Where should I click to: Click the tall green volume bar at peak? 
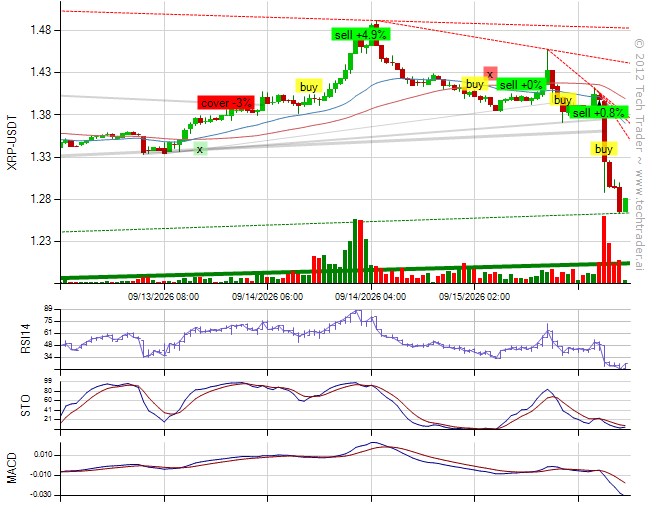tap(355, 251)
